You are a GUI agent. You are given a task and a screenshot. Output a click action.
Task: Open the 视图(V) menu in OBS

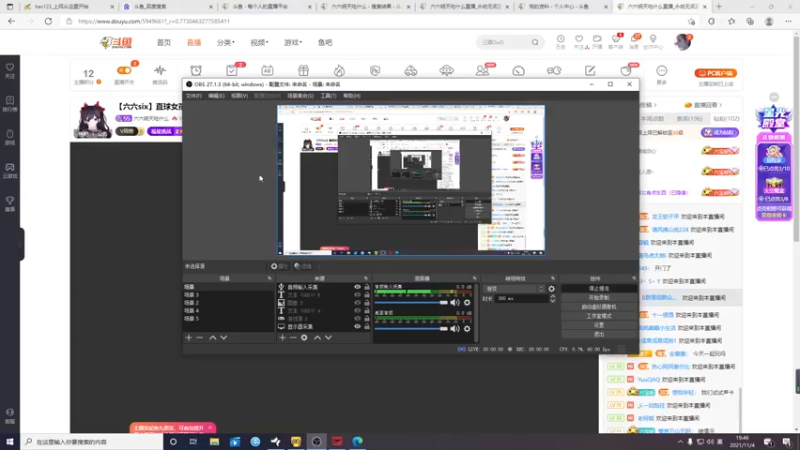click(239, 96)
